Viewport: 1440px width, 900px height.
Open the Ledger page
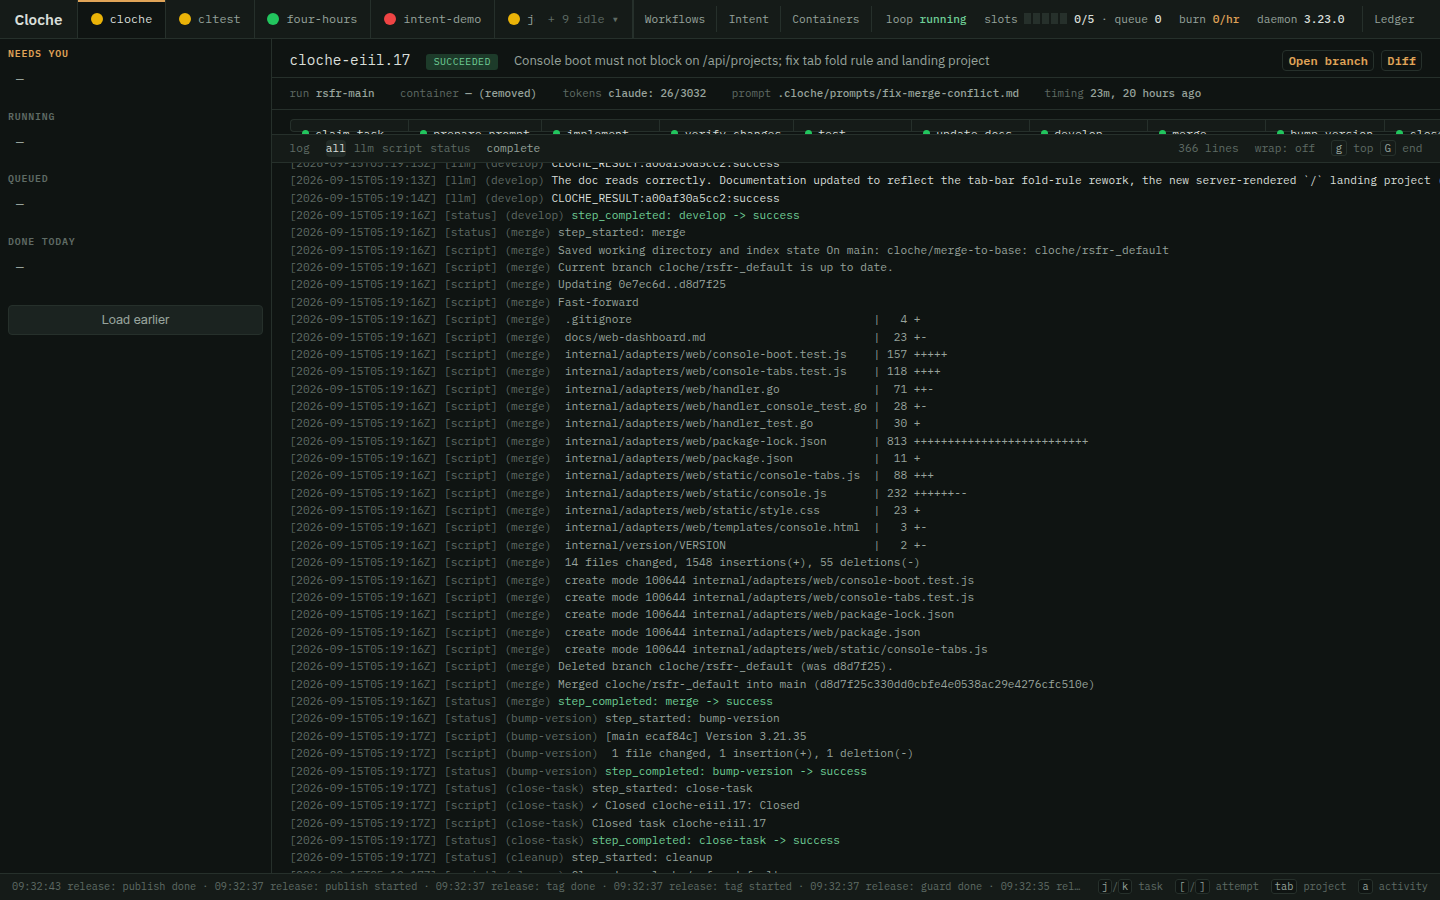point(1394,19)
